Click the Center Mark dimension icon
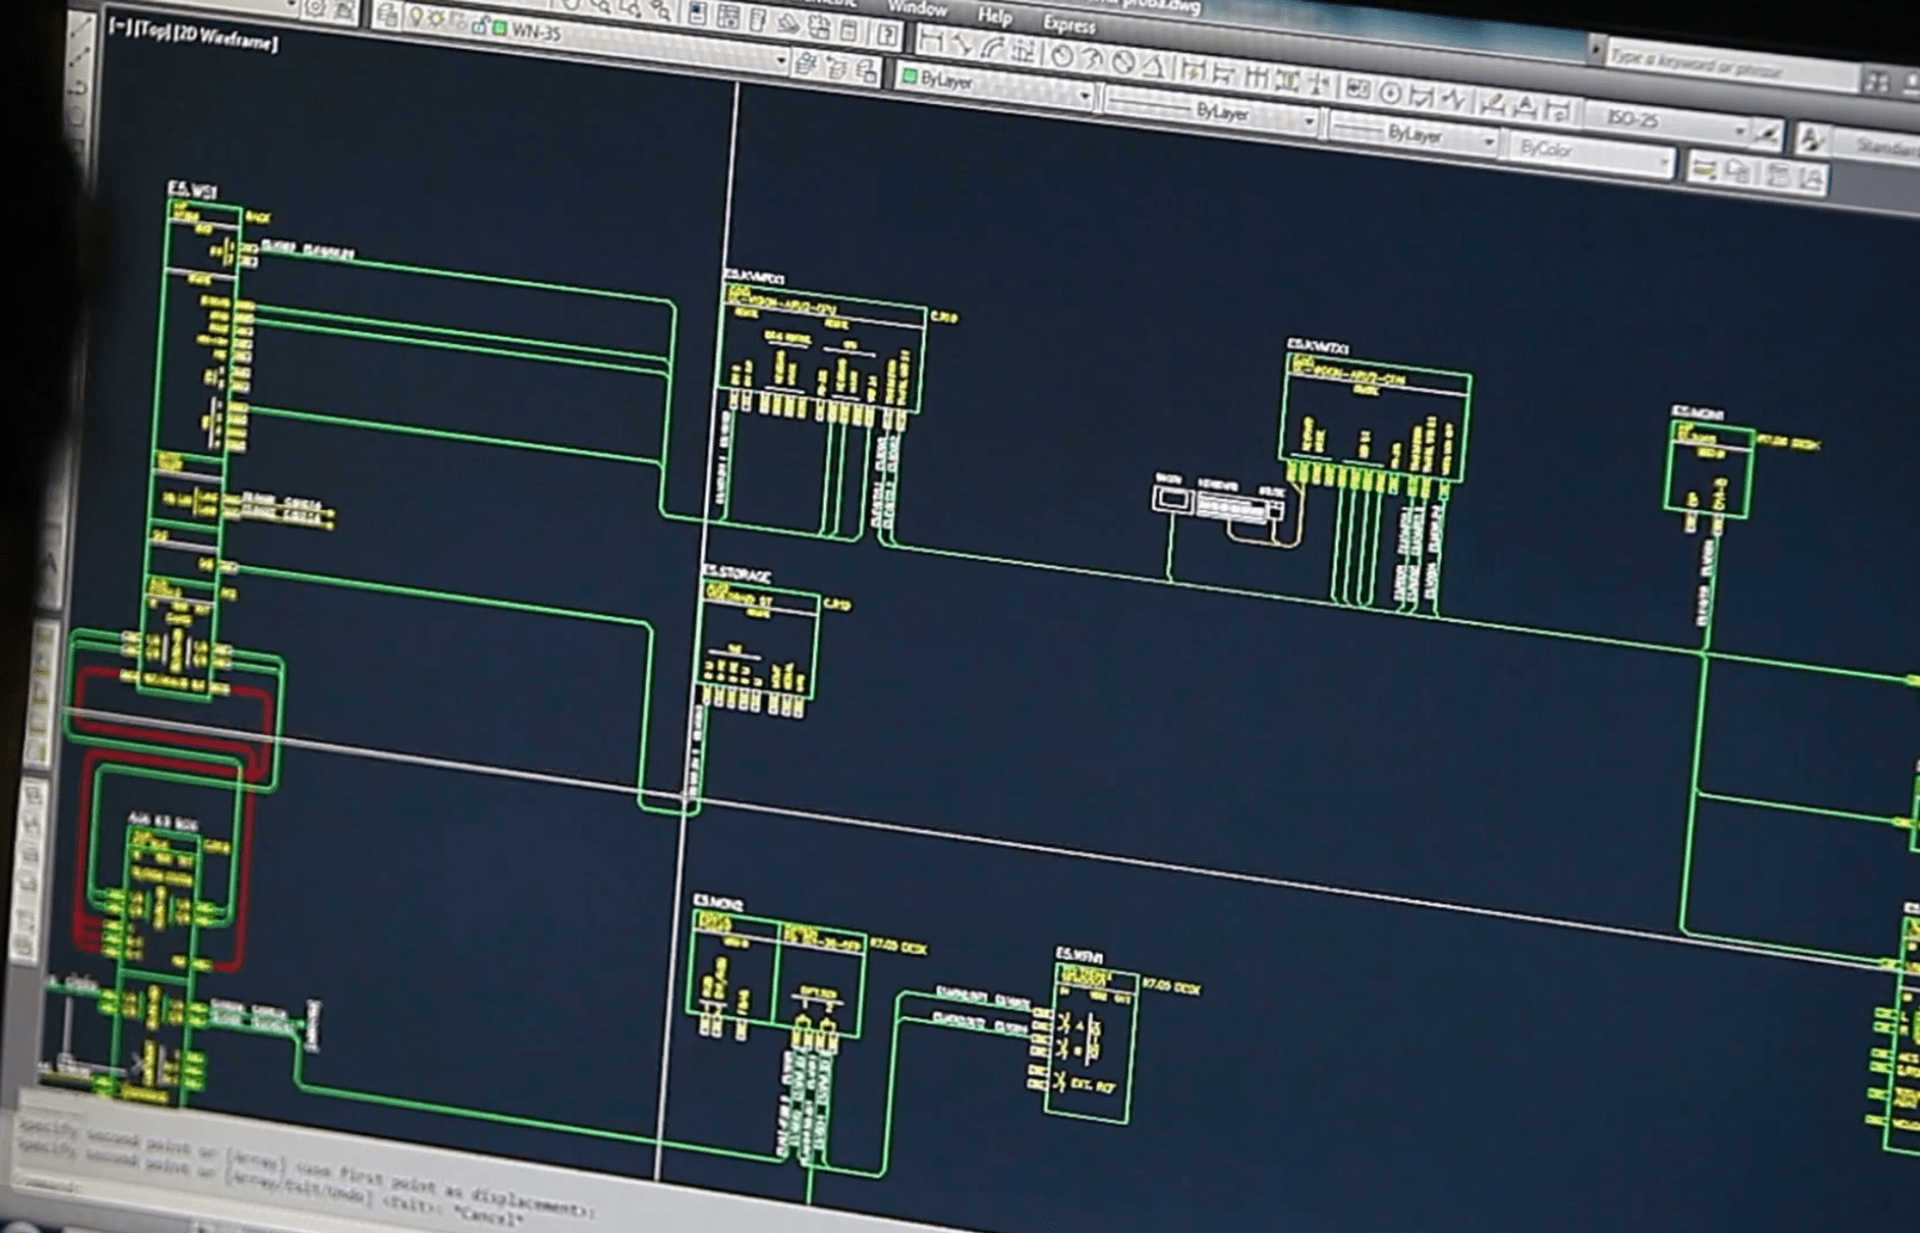 [1390, 93]
